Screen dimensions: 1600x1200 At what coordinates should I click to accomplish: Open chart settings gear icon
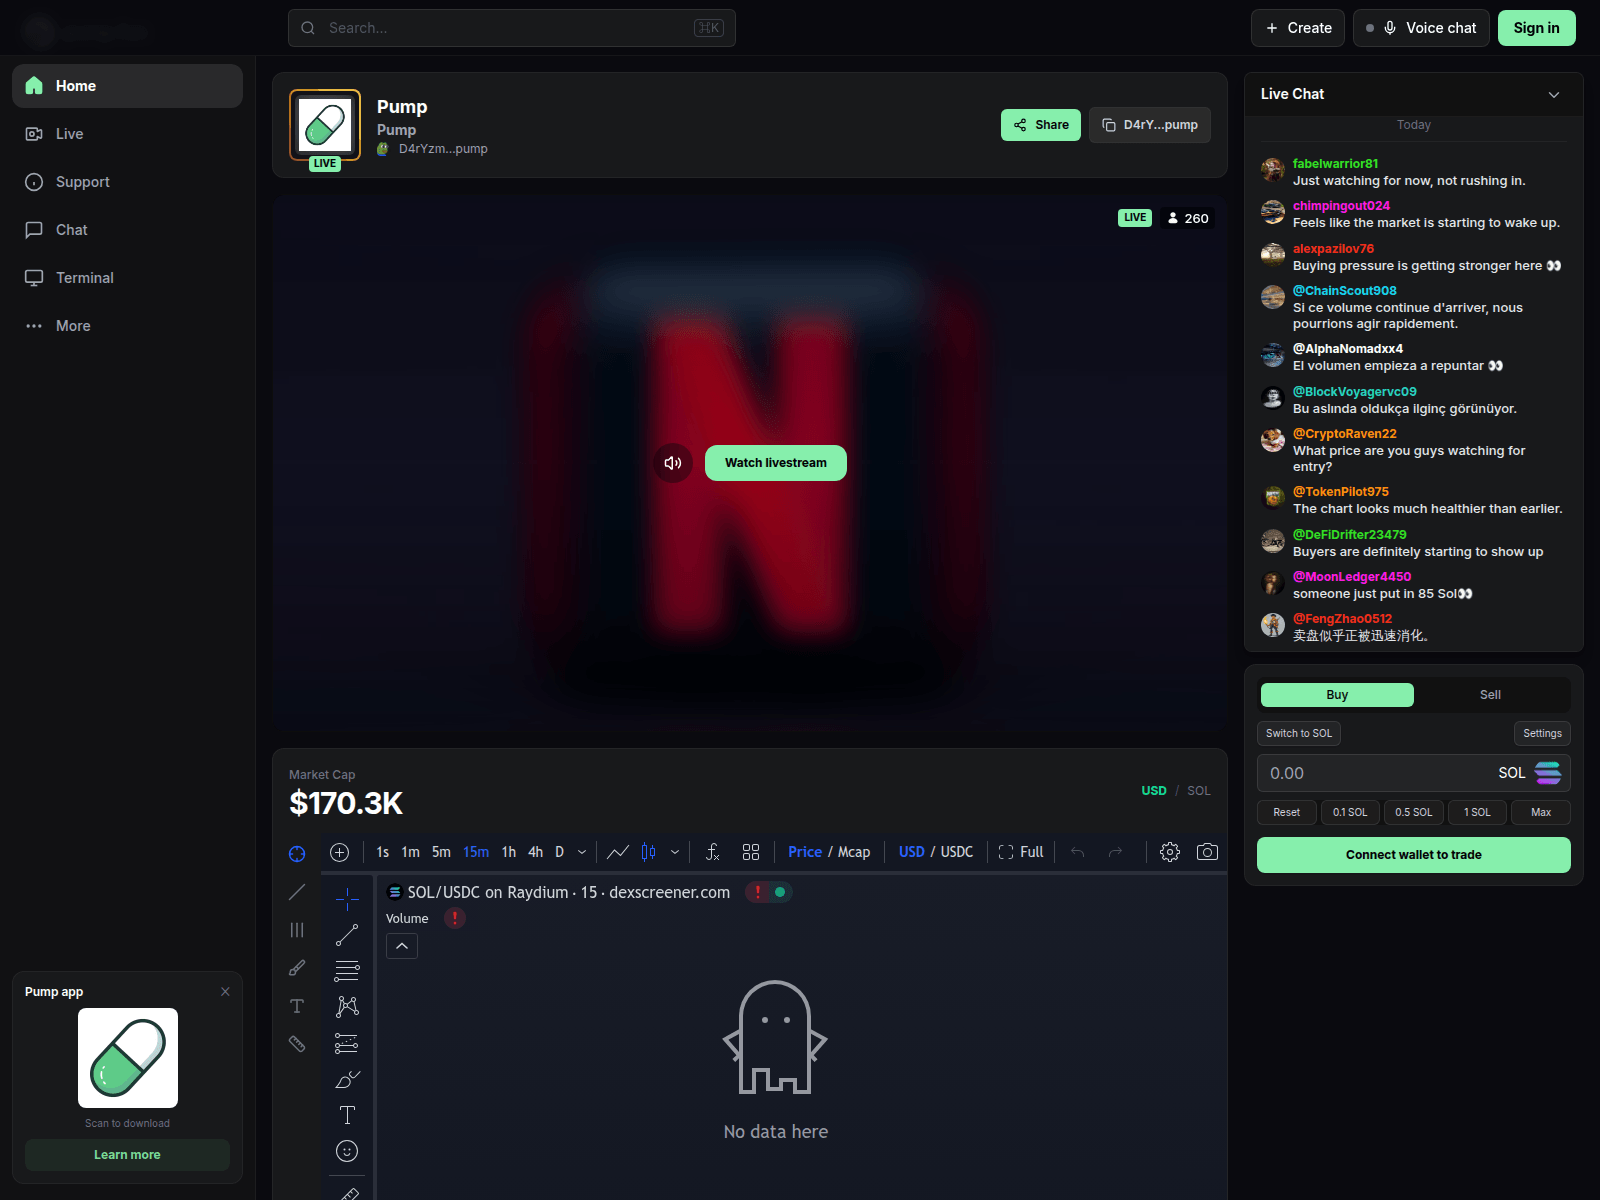[x=1170, y=852]
